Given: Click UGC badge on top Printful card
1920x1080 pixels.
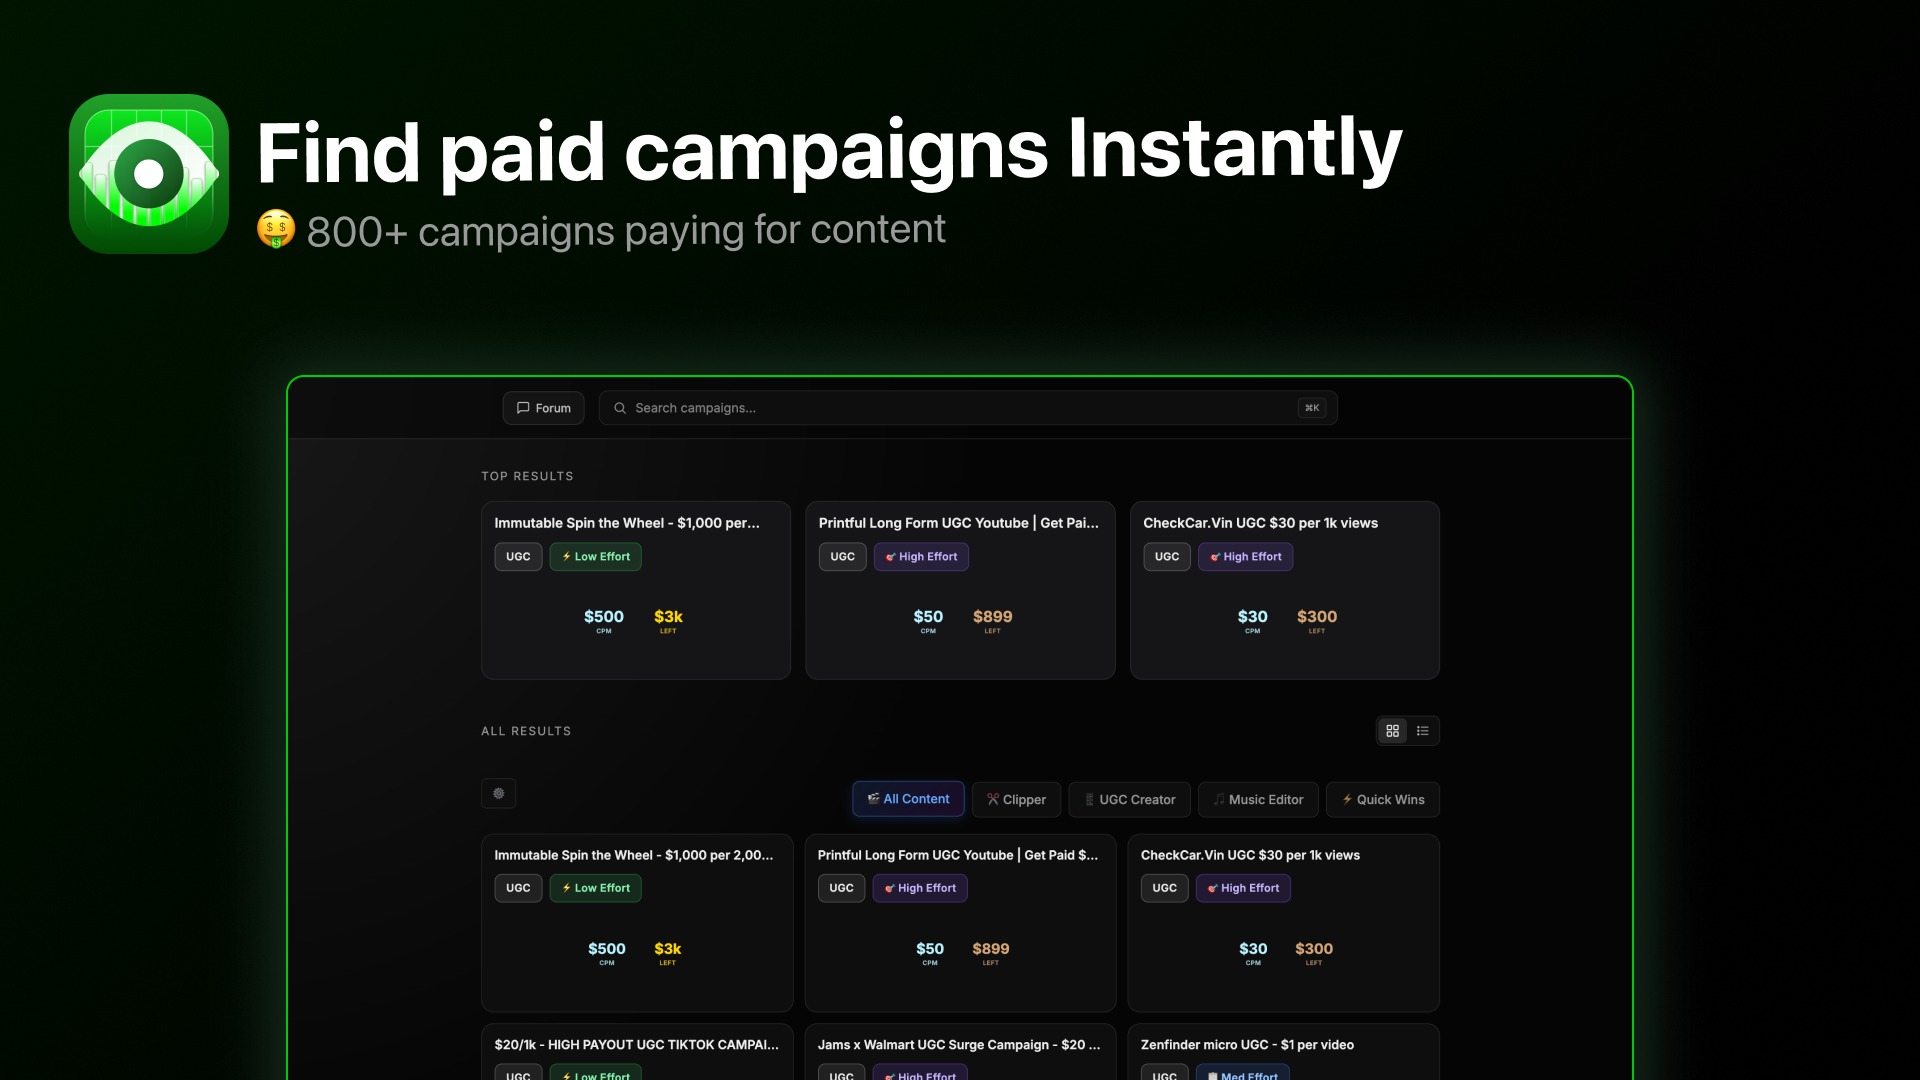Looking at the screenshot, I should [x=842, y=557].
